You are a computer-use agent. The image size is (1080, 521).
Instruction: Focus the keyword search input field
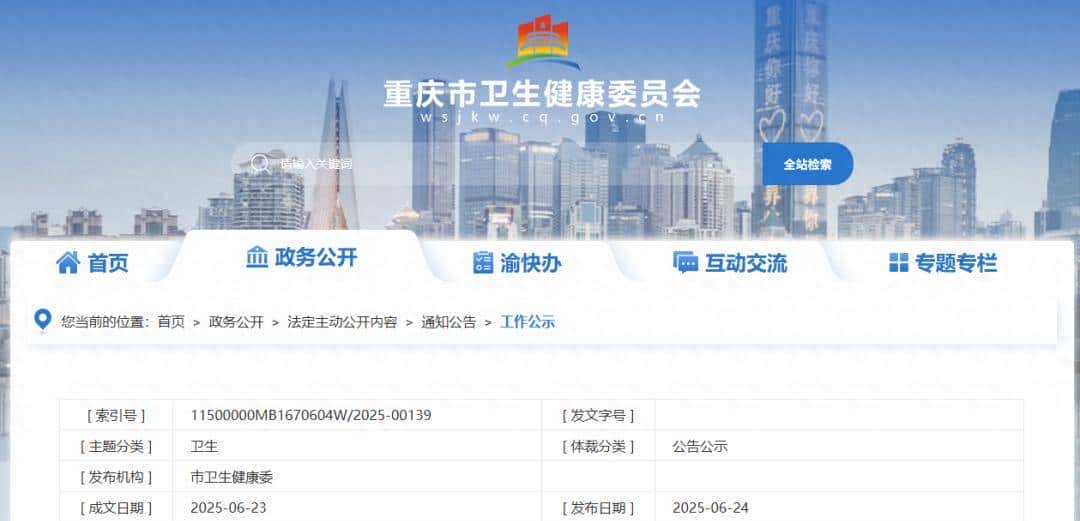click(496, 164)
